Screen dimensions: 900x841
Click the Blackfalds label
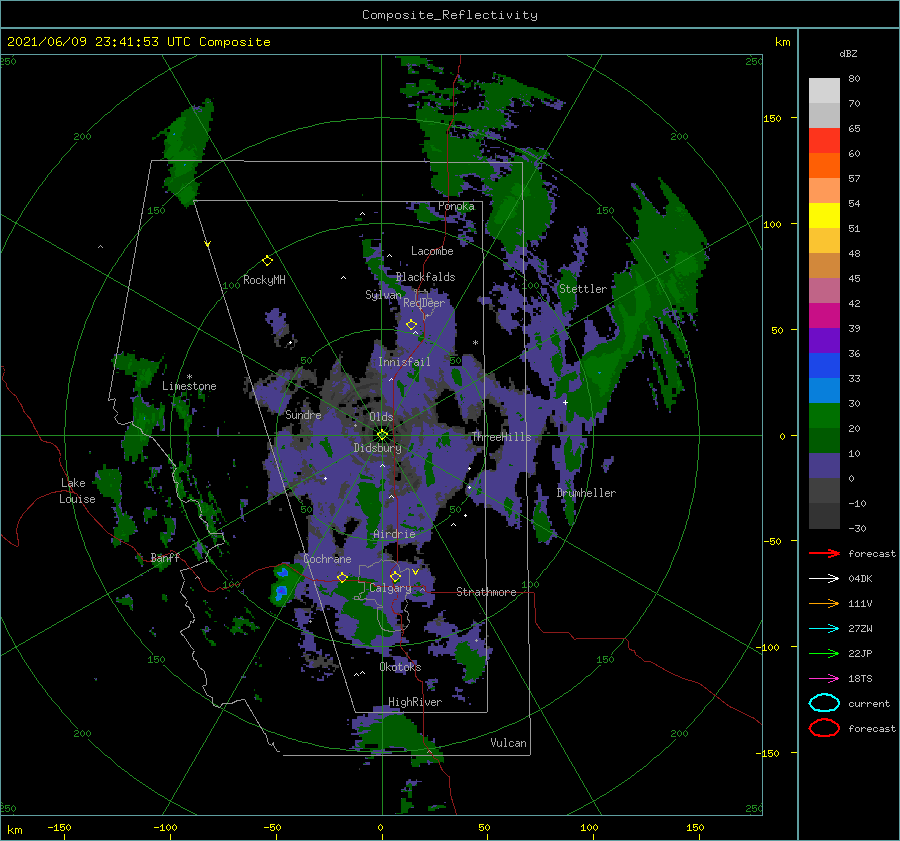425,277
